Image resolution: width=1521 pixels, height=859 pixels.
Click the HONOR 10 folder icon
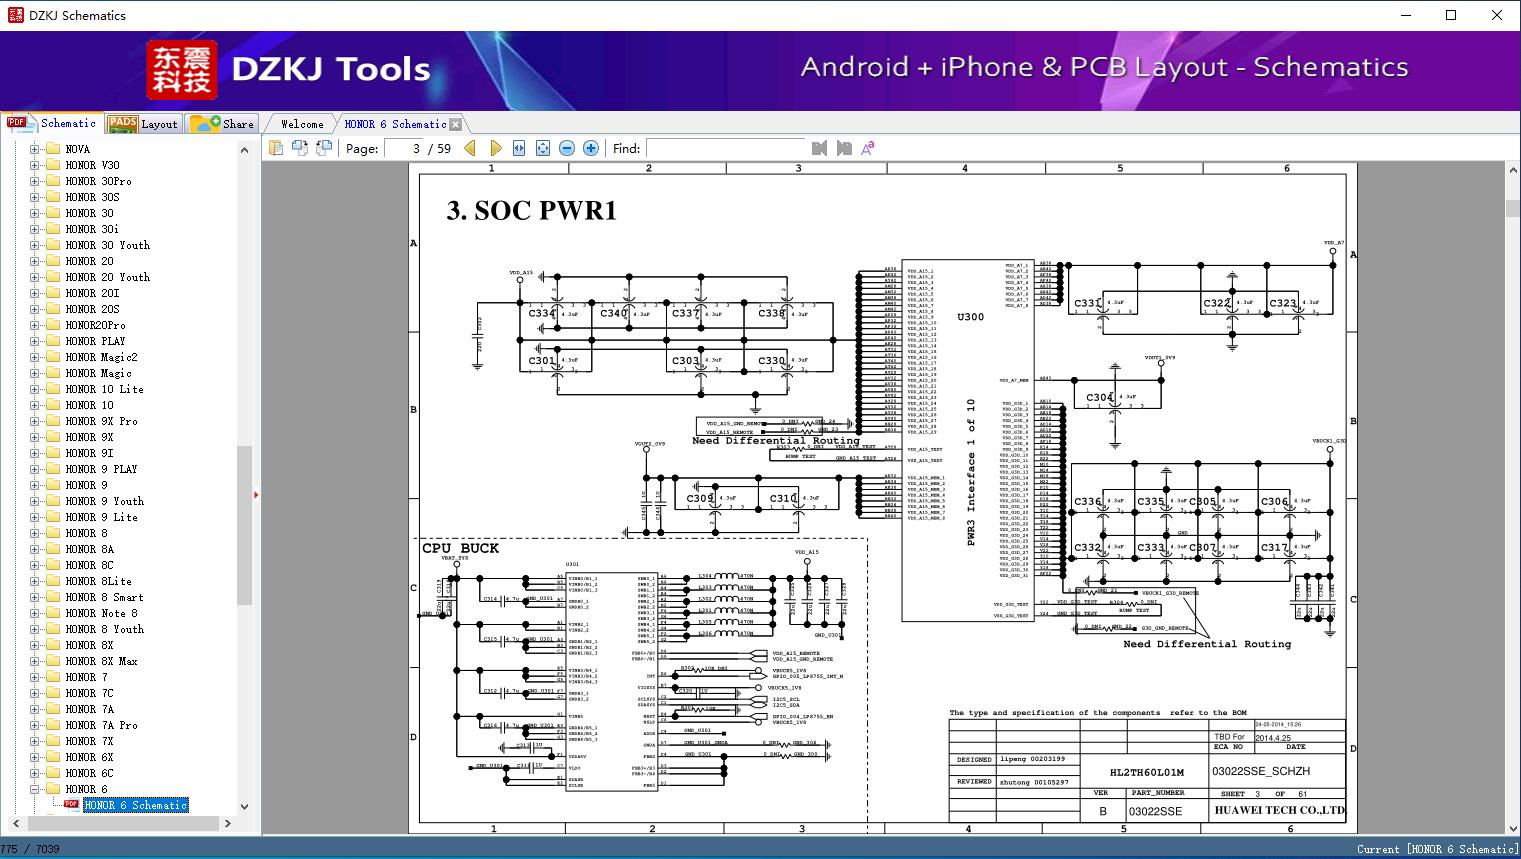pos(53,405)
